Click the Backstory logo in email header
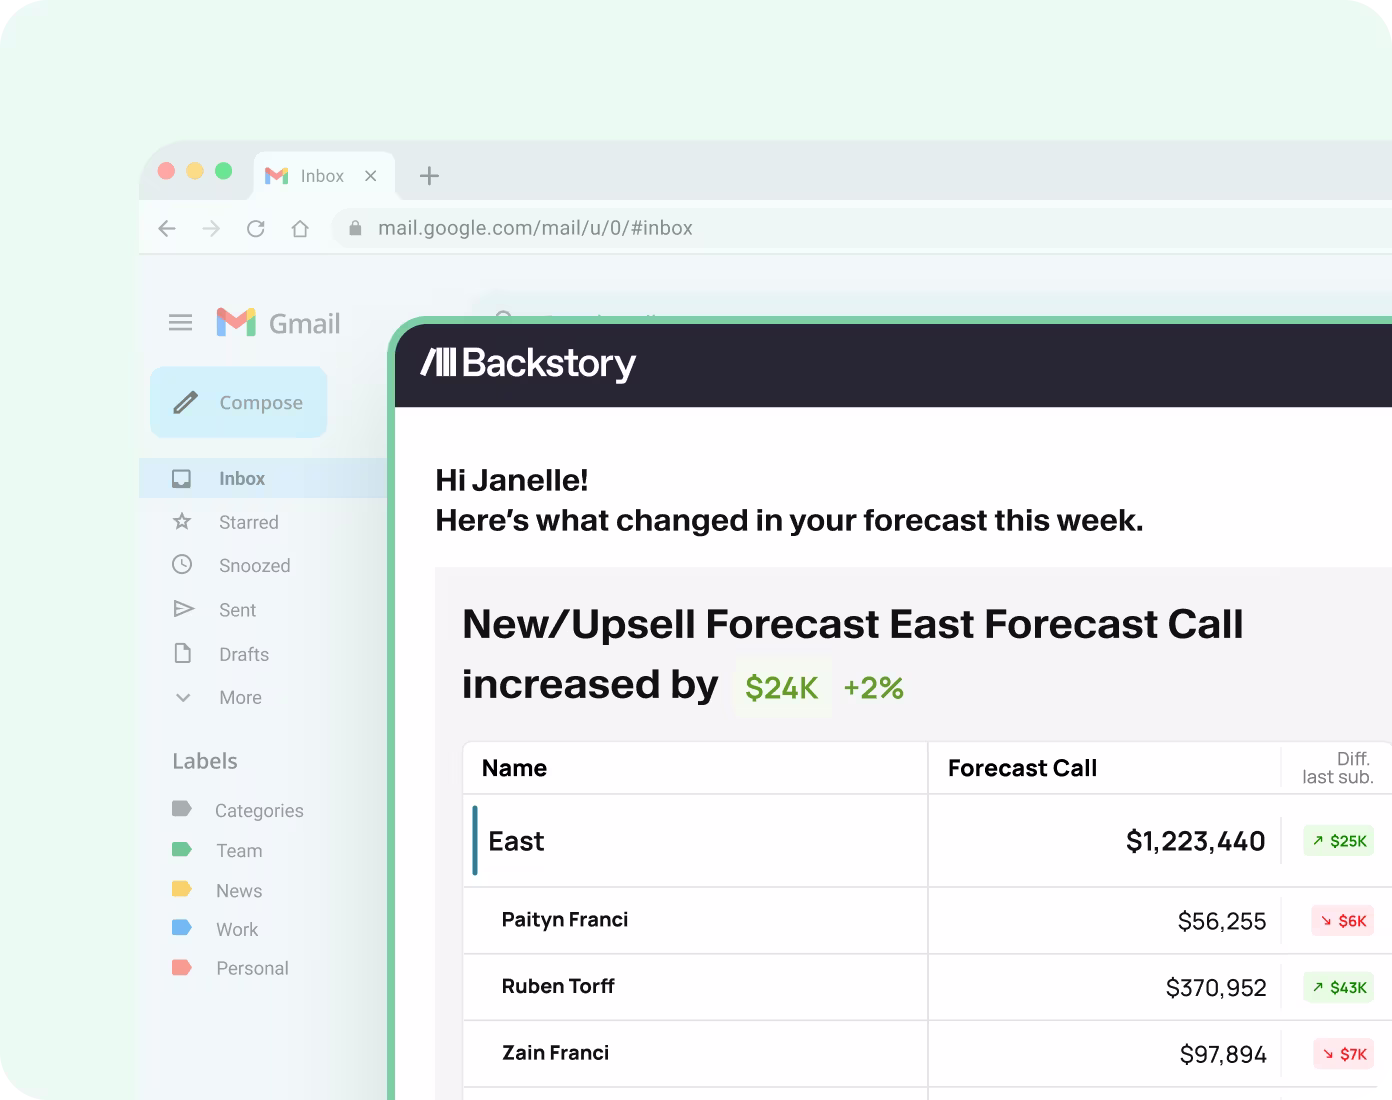Image resolution: width=1392 pixels, height=1100 pixels. (528, 363)
